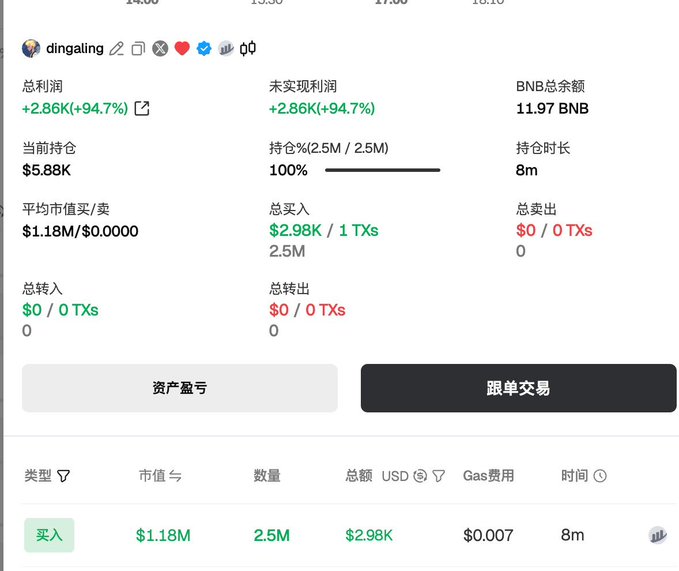
Task: Click the dingaling username text
Action: (75, 48)
